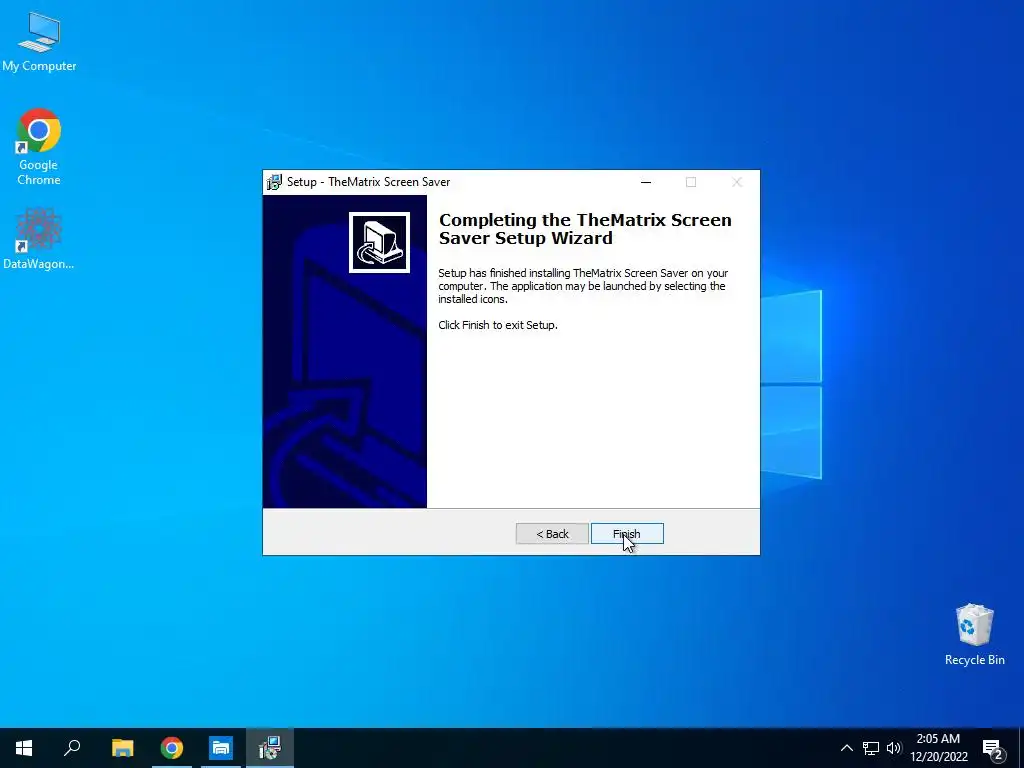Close the TheMatrix Screen Saver setup window
The image size is (1024, 768).
click(737, 182)
